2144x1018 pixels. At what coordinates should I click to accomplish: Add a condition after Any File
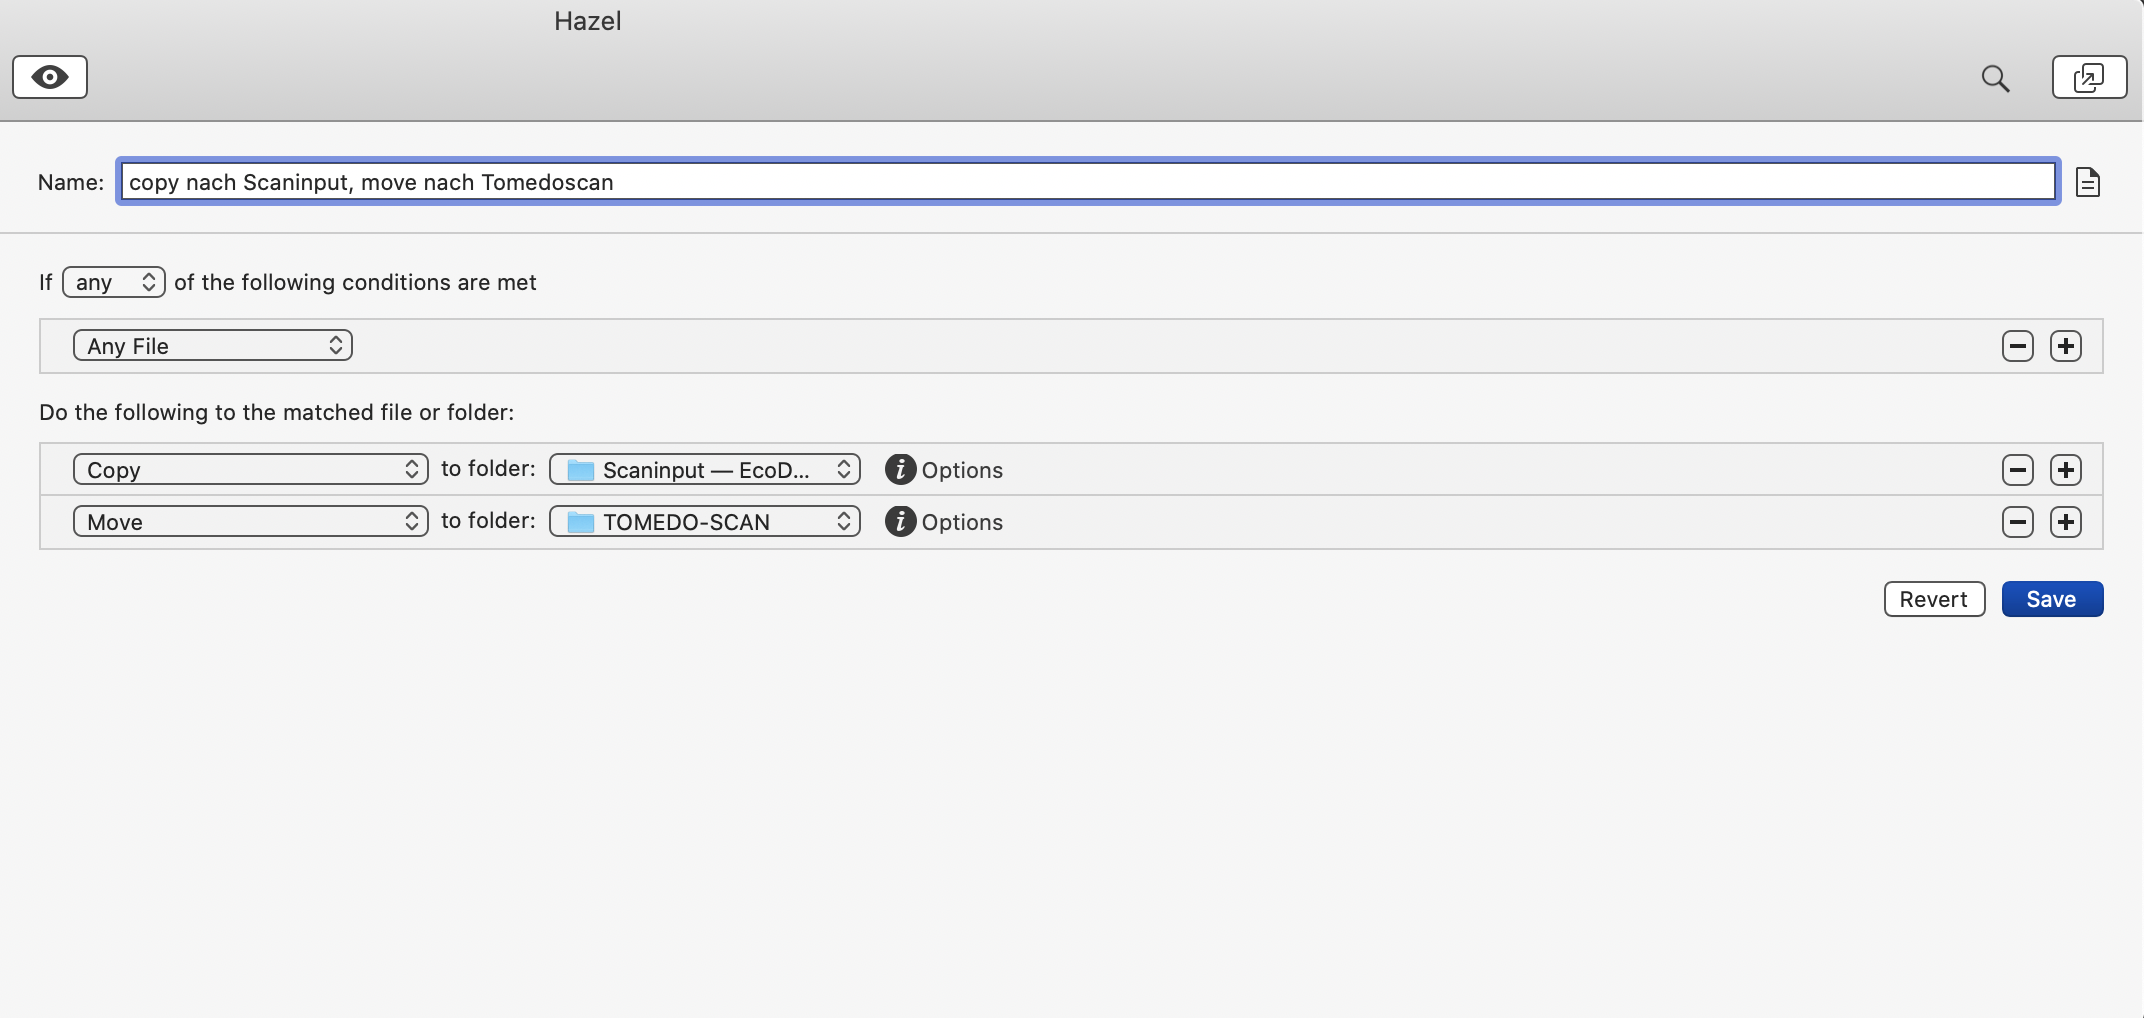[x=2066, y=346]
